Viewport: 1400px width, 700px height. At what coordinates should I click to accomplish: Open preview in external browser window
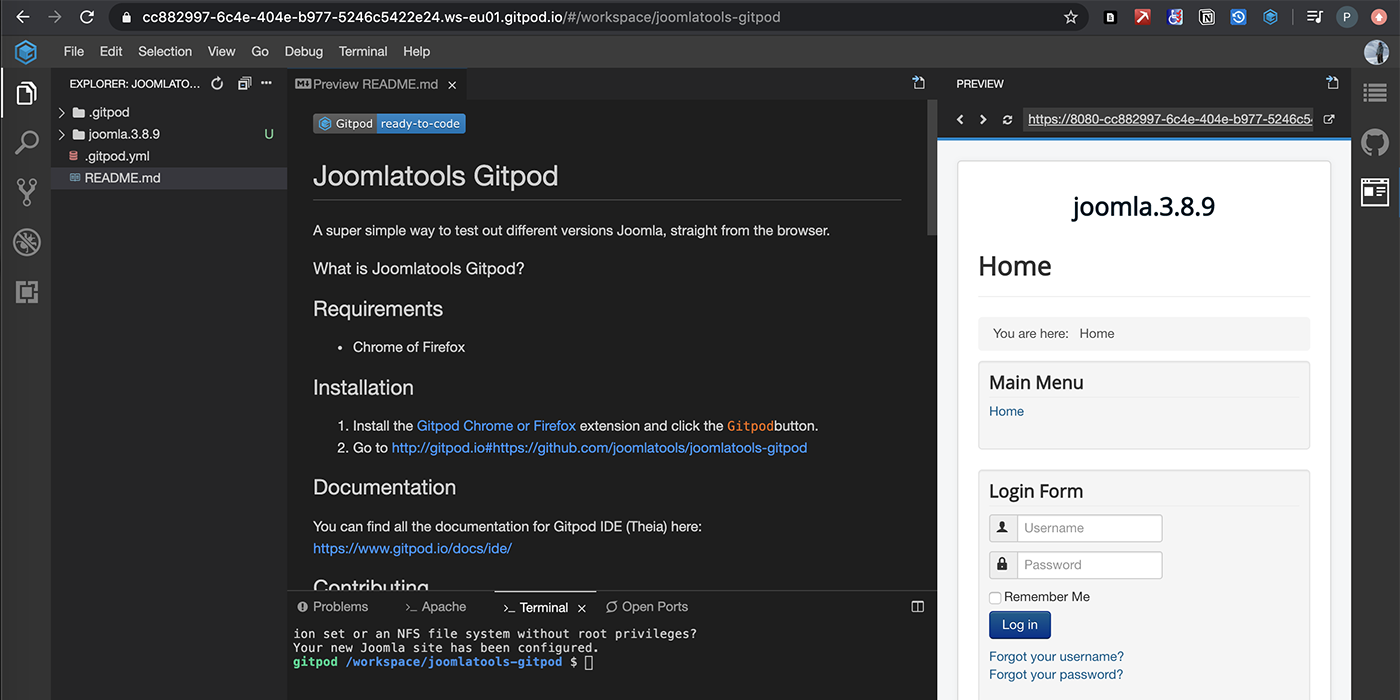1329,120
